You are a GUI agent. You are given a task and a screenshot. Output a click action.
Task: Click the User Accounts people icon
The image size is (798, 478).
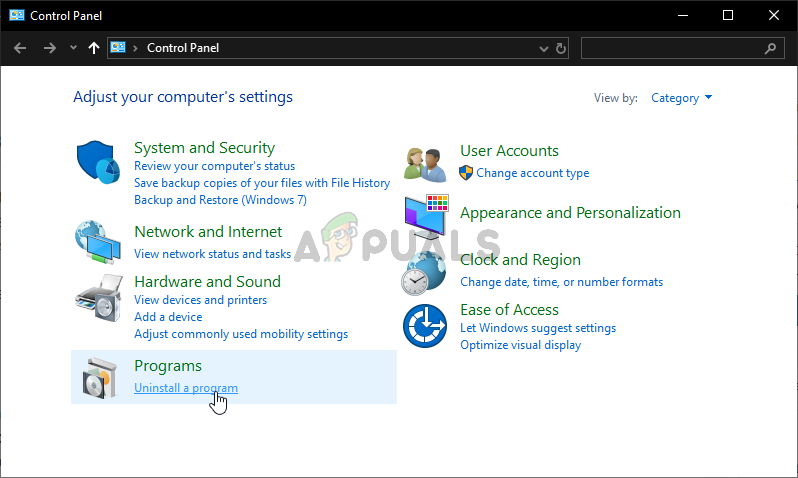point(425,162)
